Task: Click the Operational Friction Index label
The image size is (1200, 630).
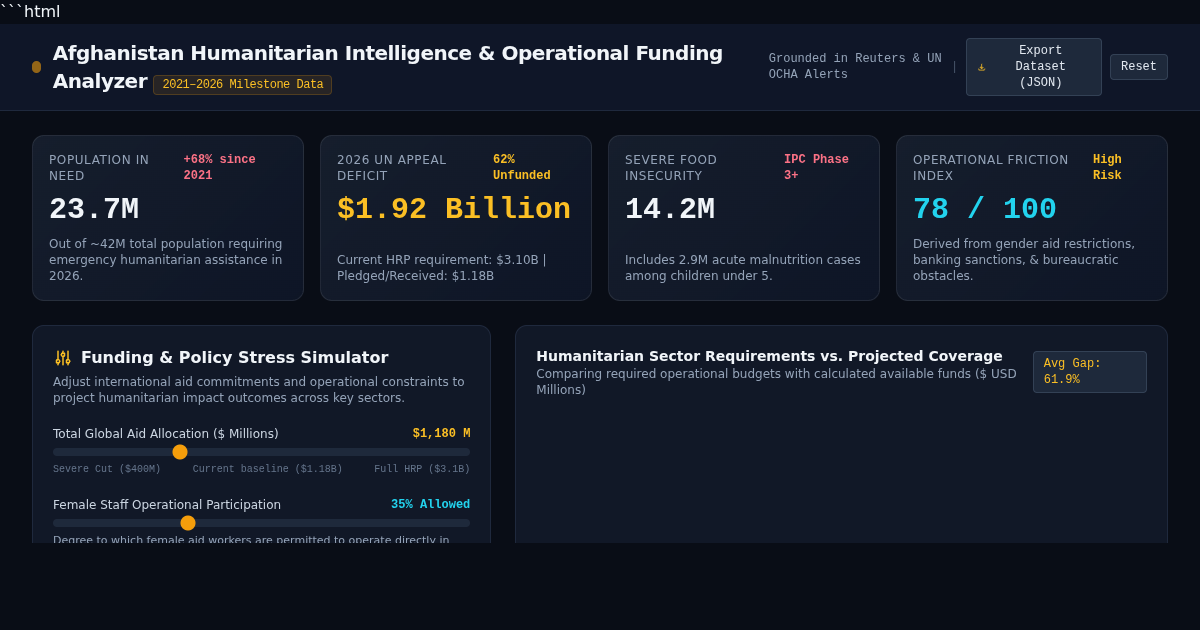Action: 990,168
